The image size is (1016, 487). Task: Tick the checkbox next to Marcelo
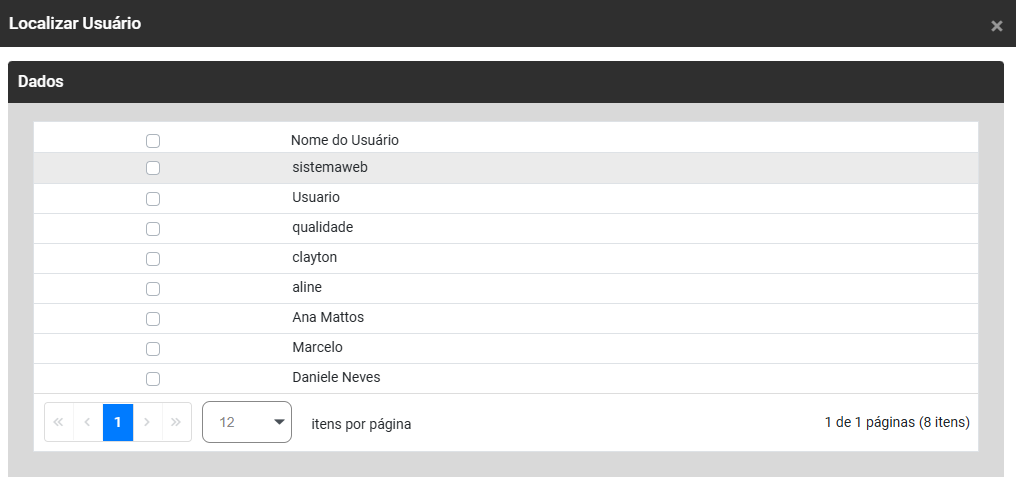(153, 349)
